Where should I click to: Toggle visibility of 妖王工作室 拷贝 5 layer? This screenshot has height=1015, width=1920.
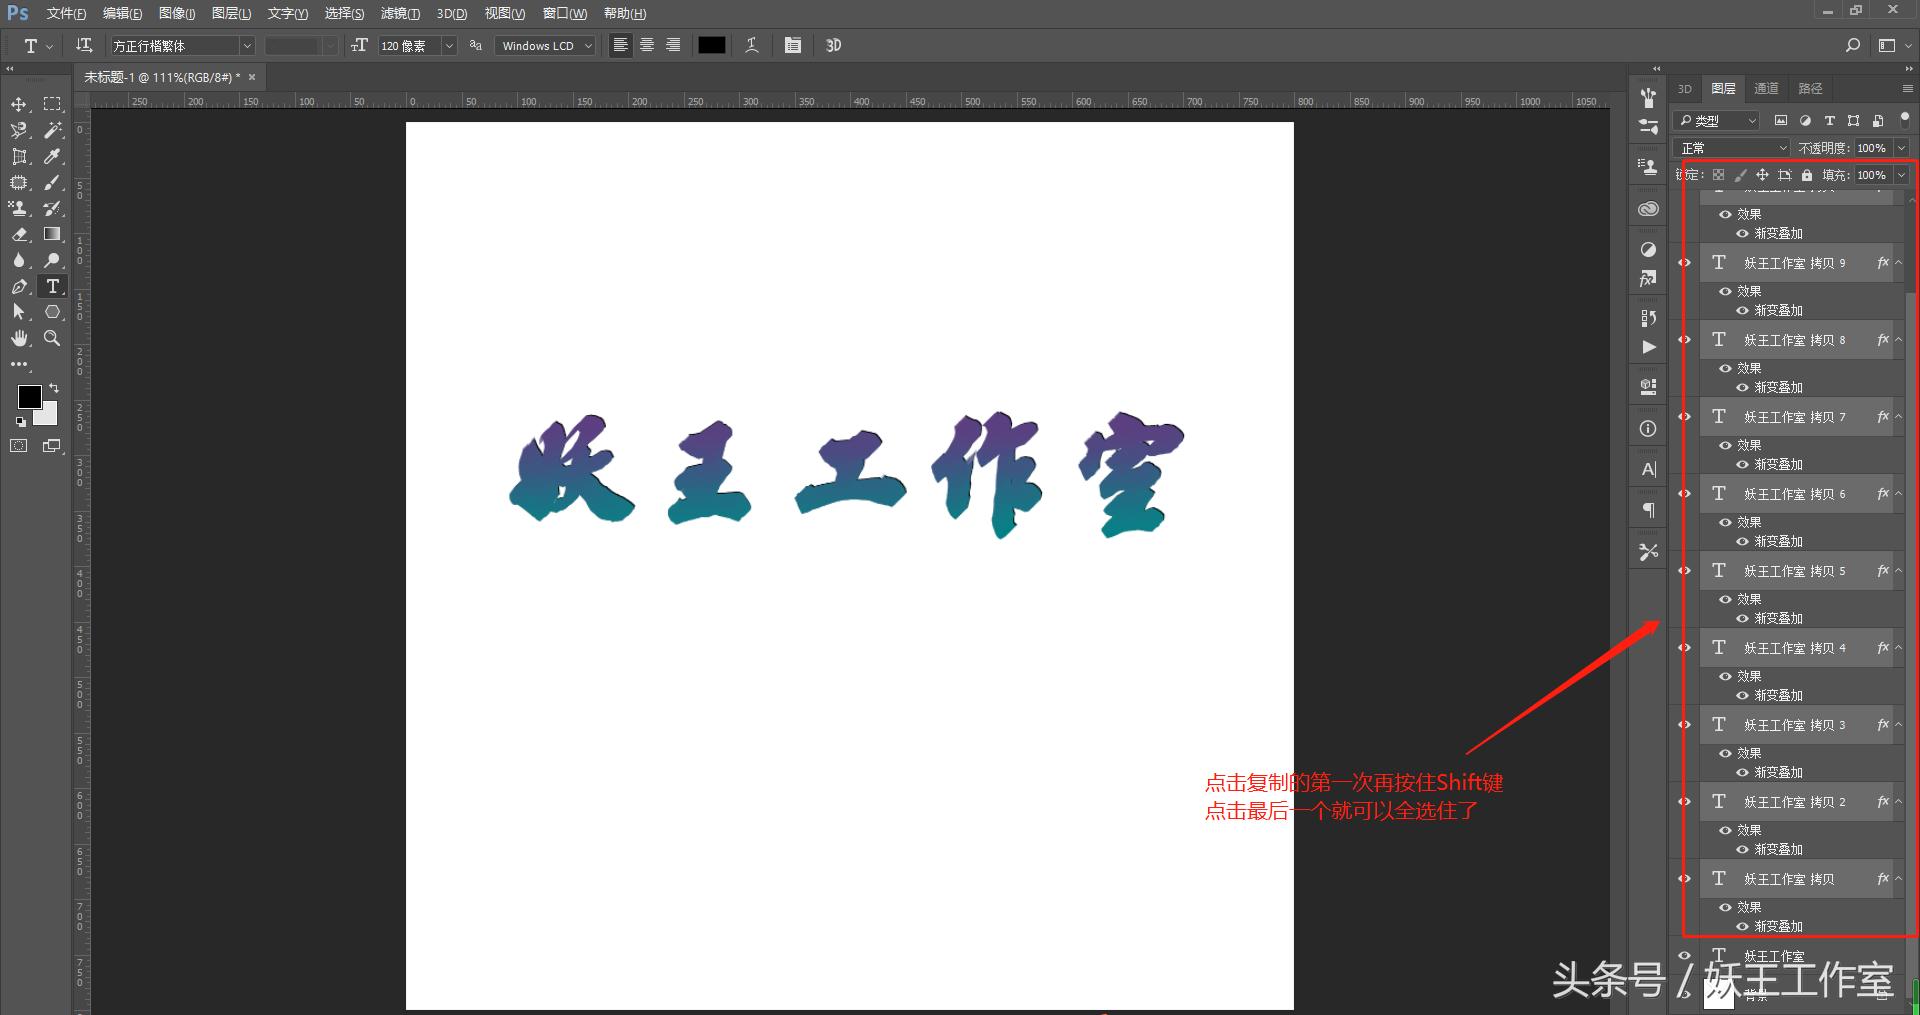[x=1684, y=570]
